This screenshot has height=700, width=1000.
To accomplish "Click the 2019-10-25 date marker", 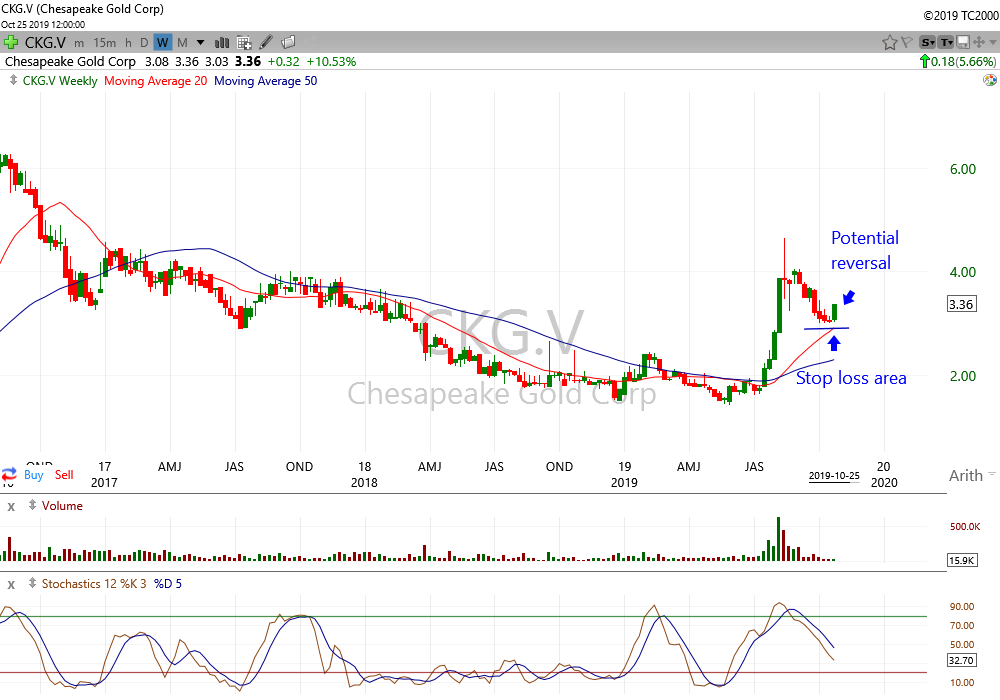I will coord(834,476).
